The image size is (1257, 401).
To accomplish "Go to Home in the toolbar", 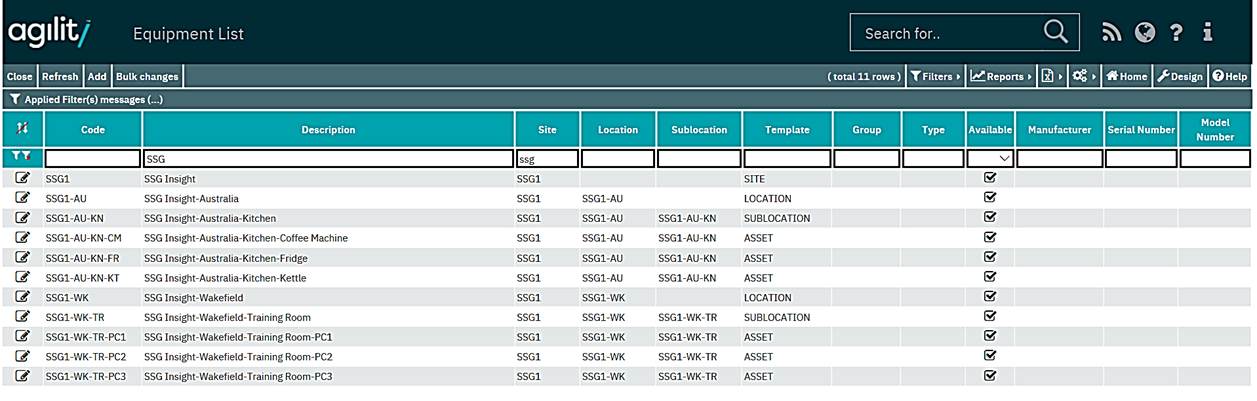I will (x=1126, y=76).
